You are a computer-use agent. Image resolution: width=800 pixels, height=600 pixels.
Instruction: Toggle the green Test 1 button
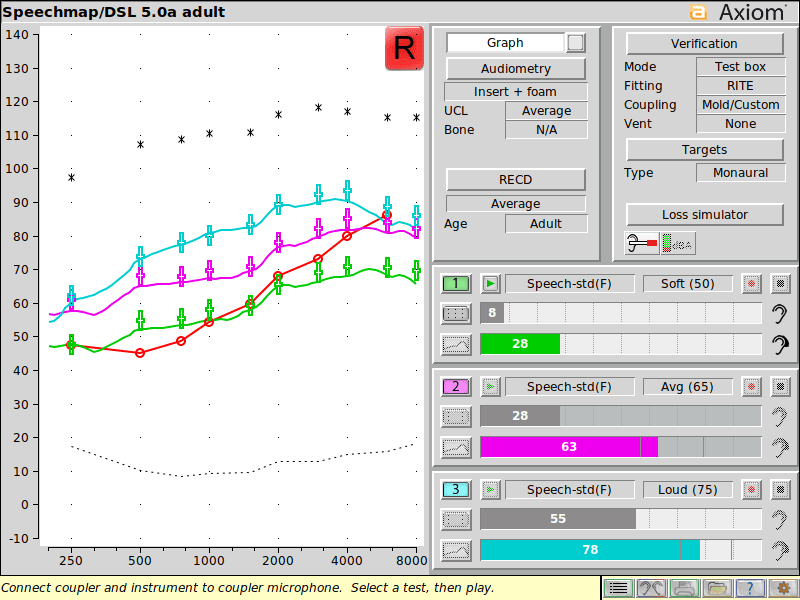pos(455,284)
